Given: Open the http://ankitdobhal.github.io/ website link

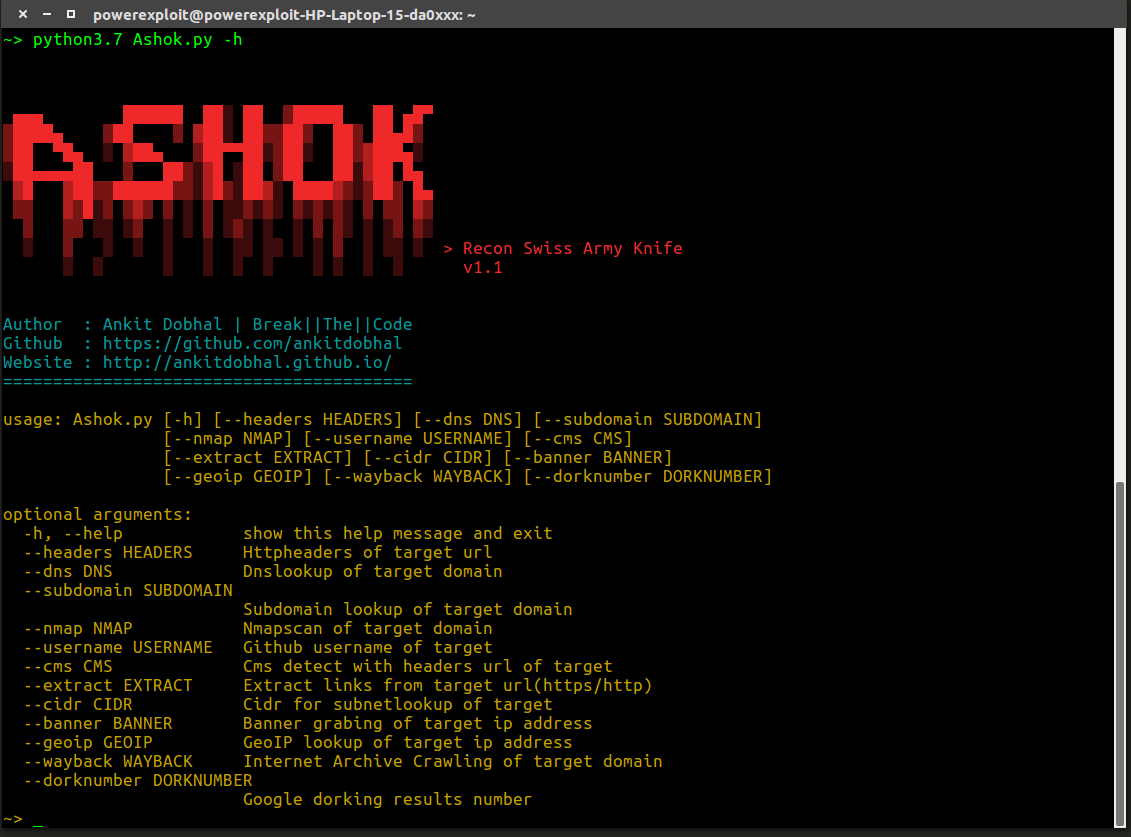Looking at the screenshot, I should (247, 362).
